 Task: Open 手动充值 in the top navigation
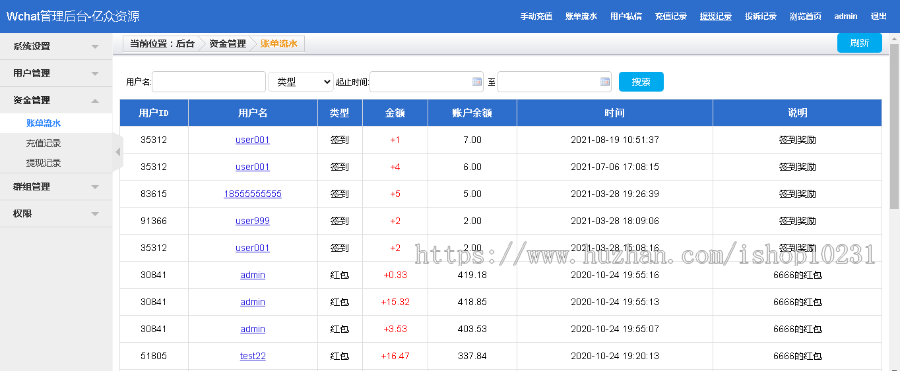coord(536,17)
